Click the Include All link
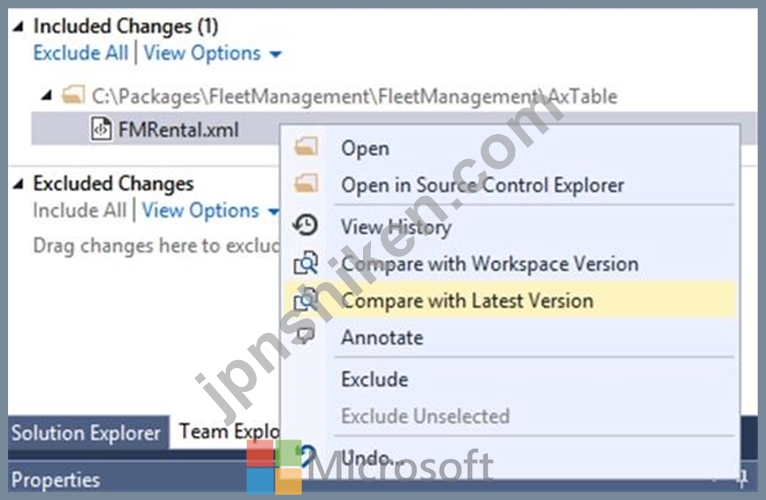The width and height of the screenshot is (766, 500). tap(80, 211)
